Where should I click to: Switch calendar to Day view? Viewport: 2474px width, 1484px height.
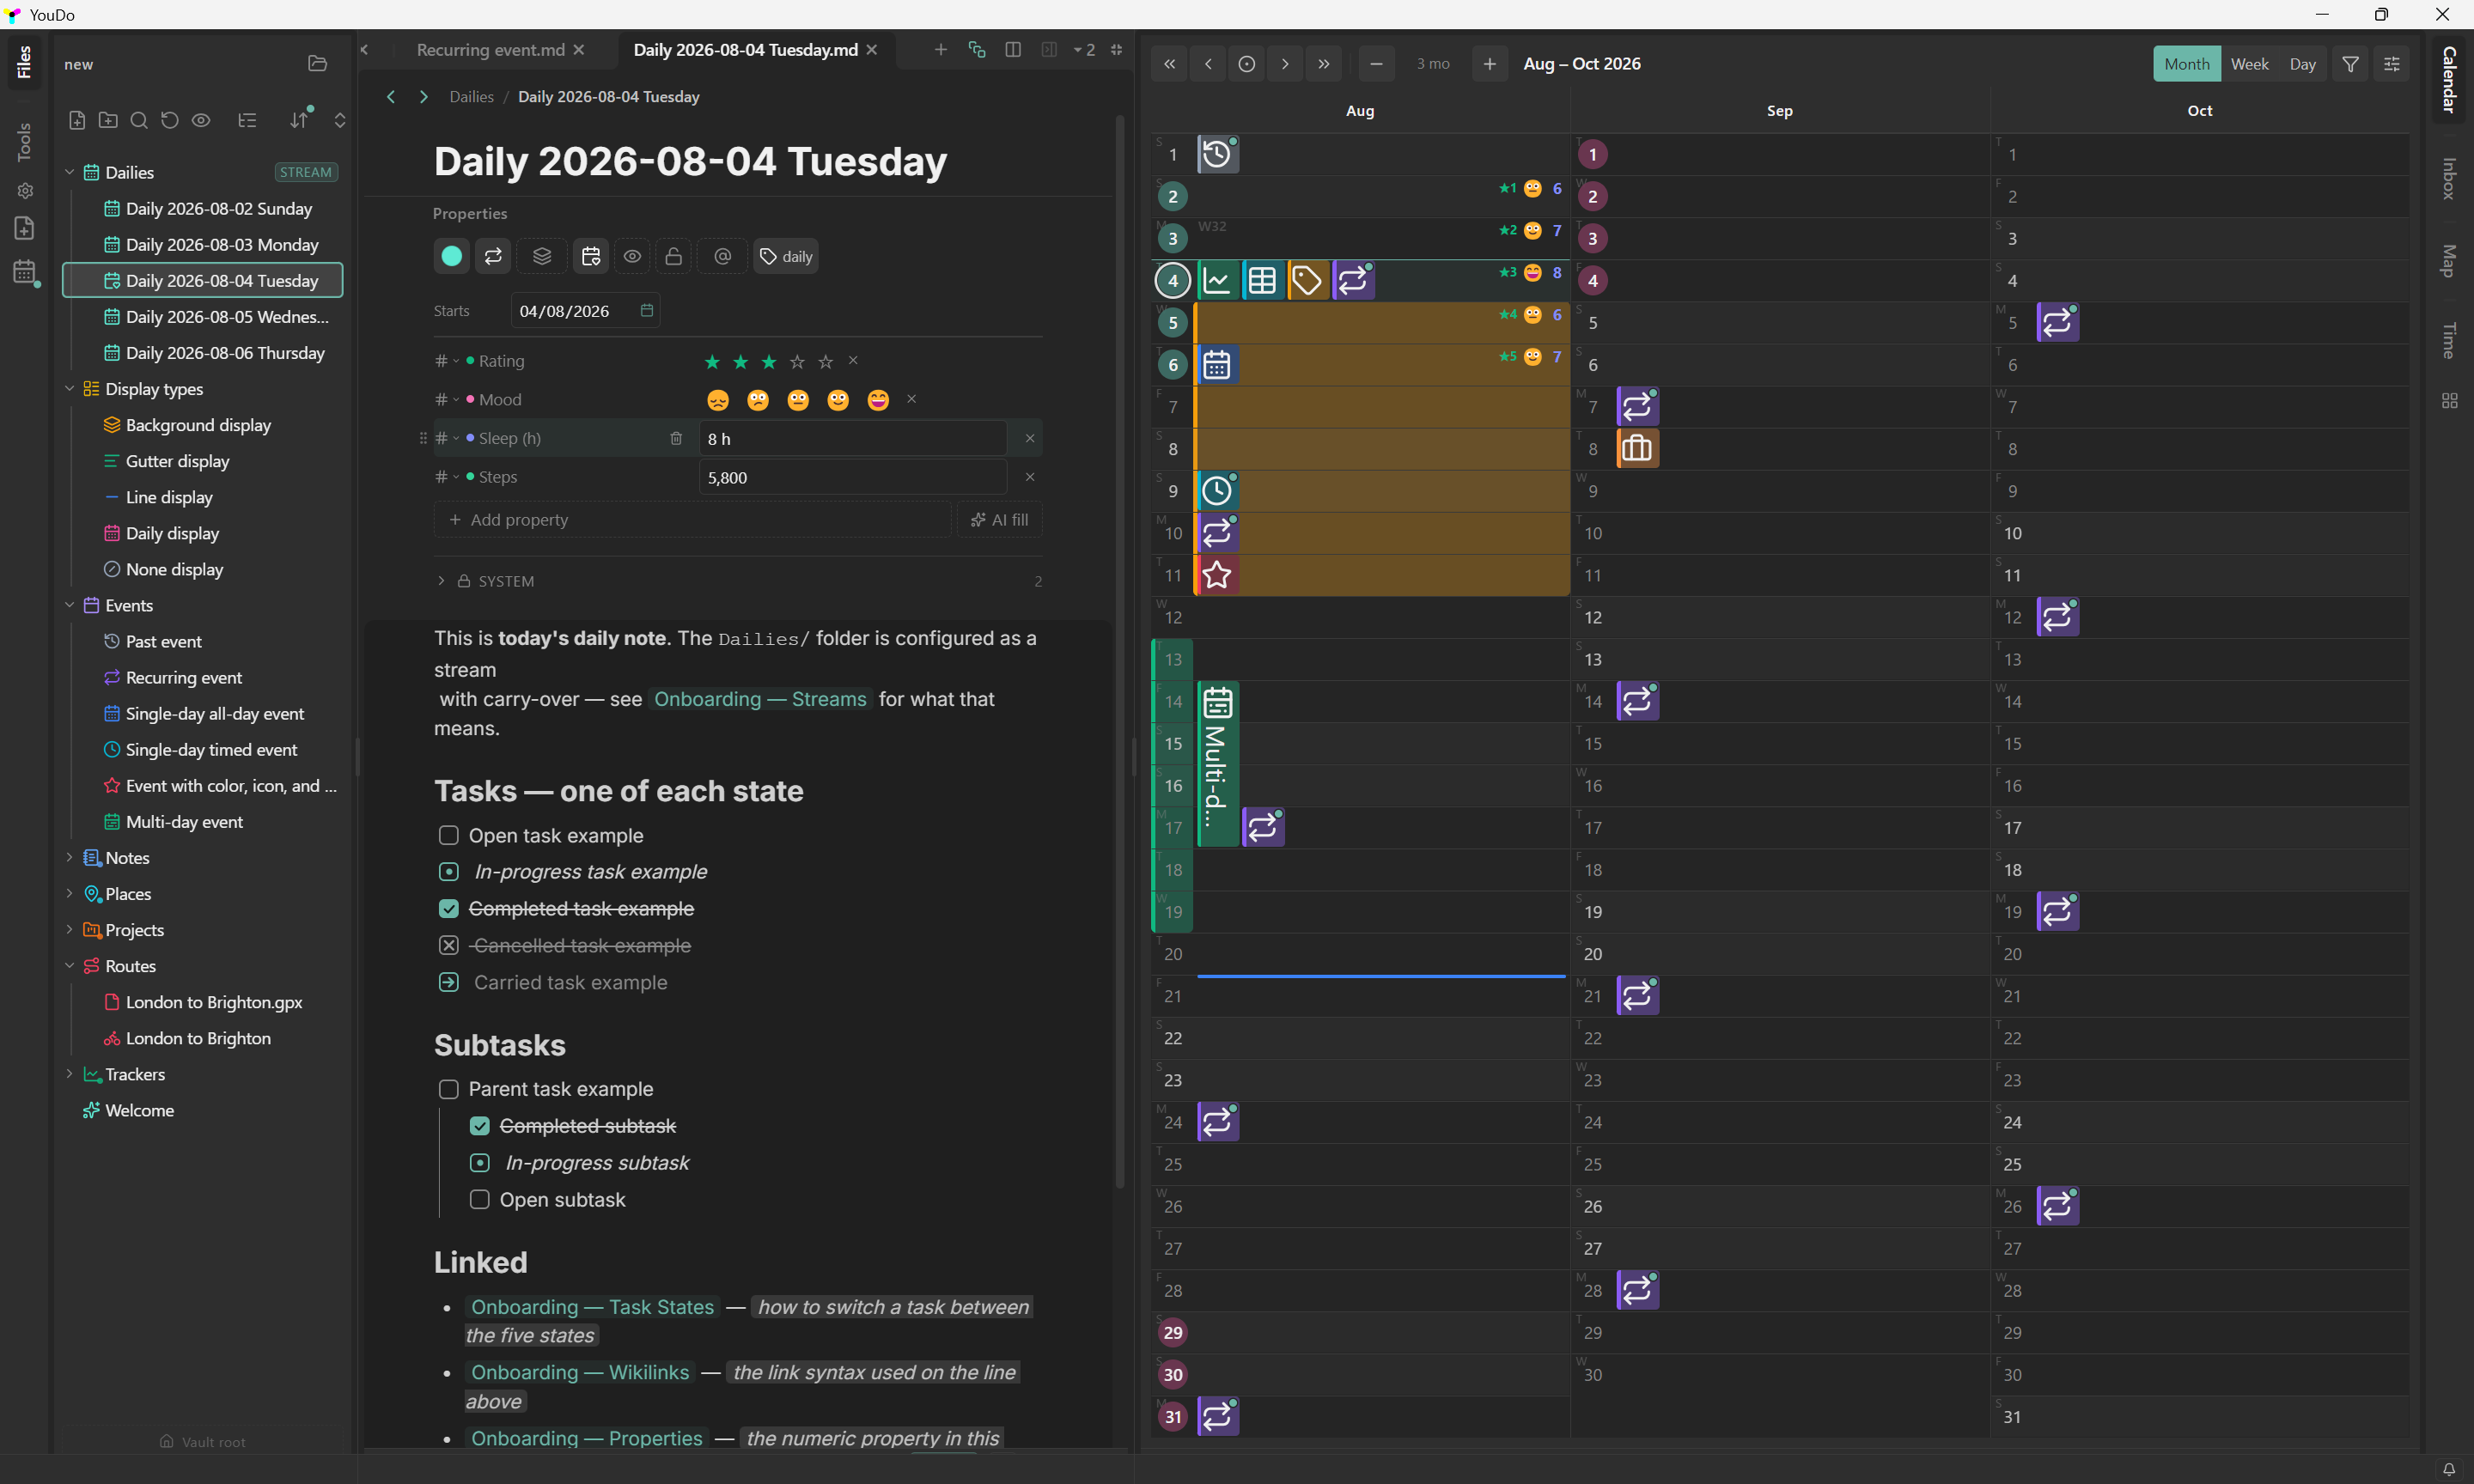pos(2302,64)
